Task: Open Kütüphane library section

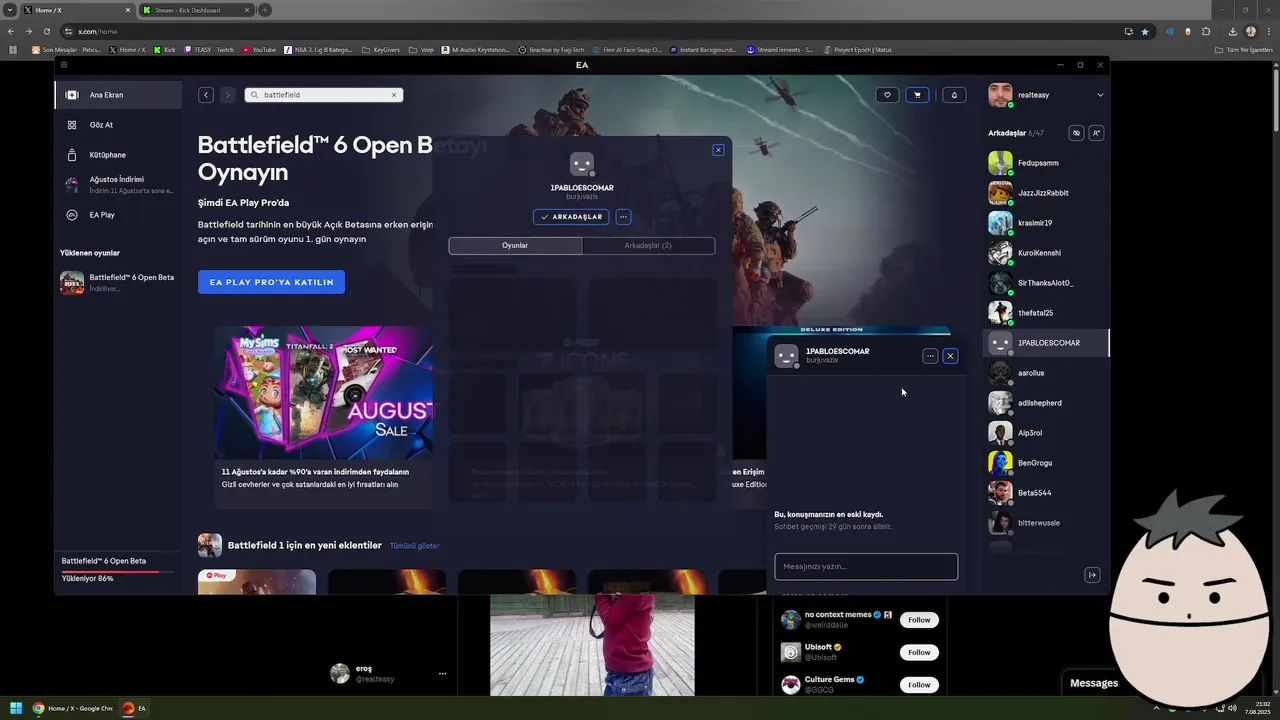Action: 118,155
